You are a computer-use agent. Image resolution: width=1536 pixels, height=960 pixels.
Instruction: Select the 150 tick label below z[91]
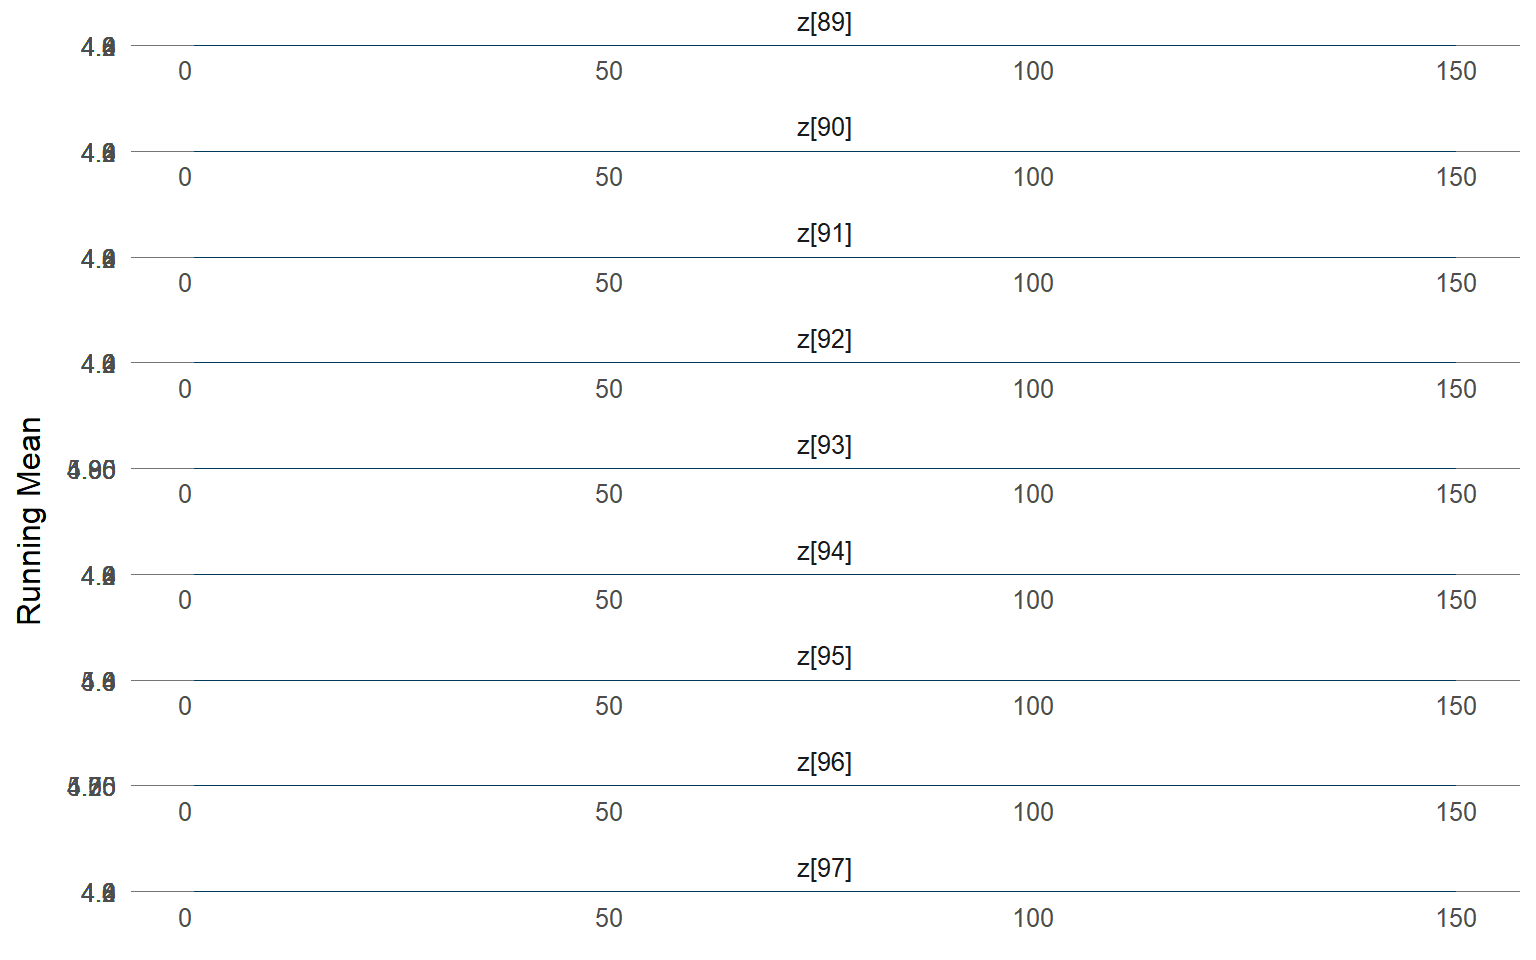(x=1456, y=284)
